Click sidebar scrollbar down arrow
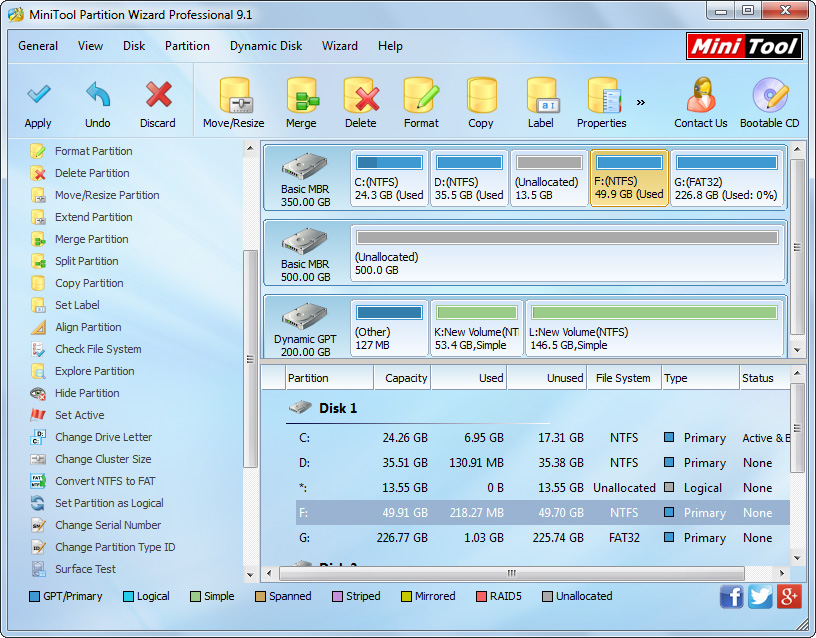Viewport: 816px width, 638px height. coord(250,575)
